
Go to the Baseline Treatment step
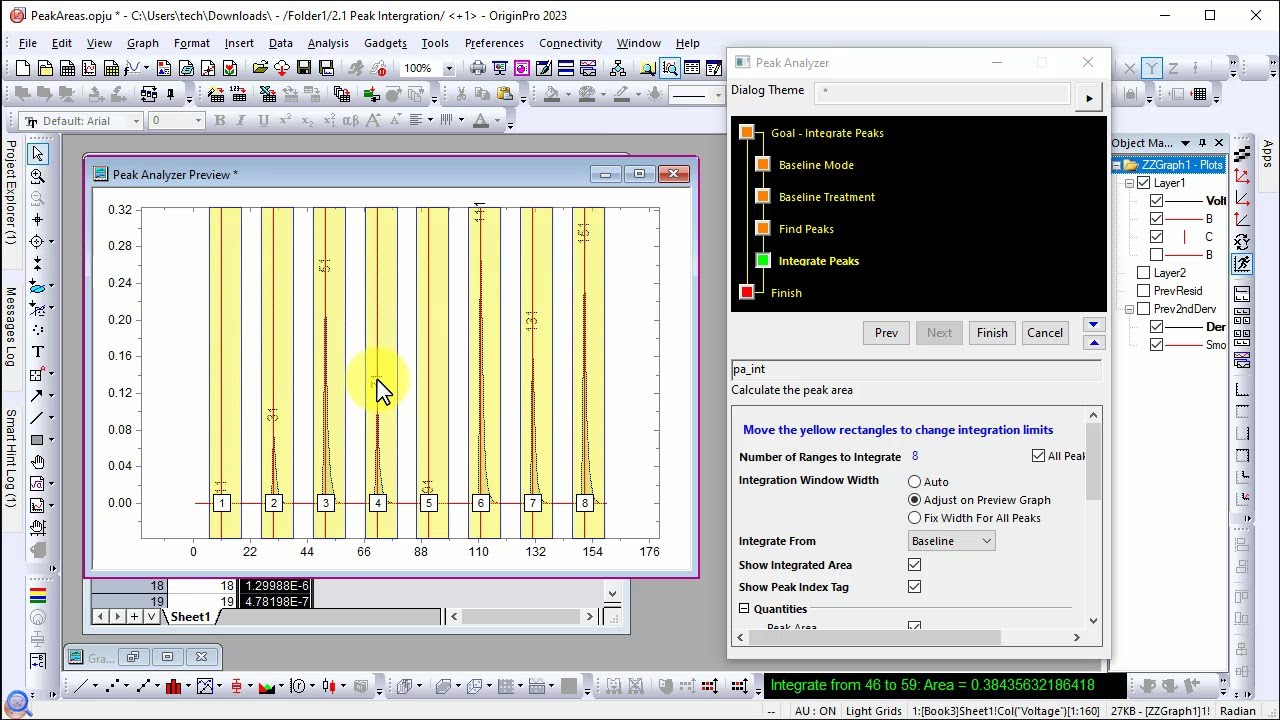[x=827, y=197]
